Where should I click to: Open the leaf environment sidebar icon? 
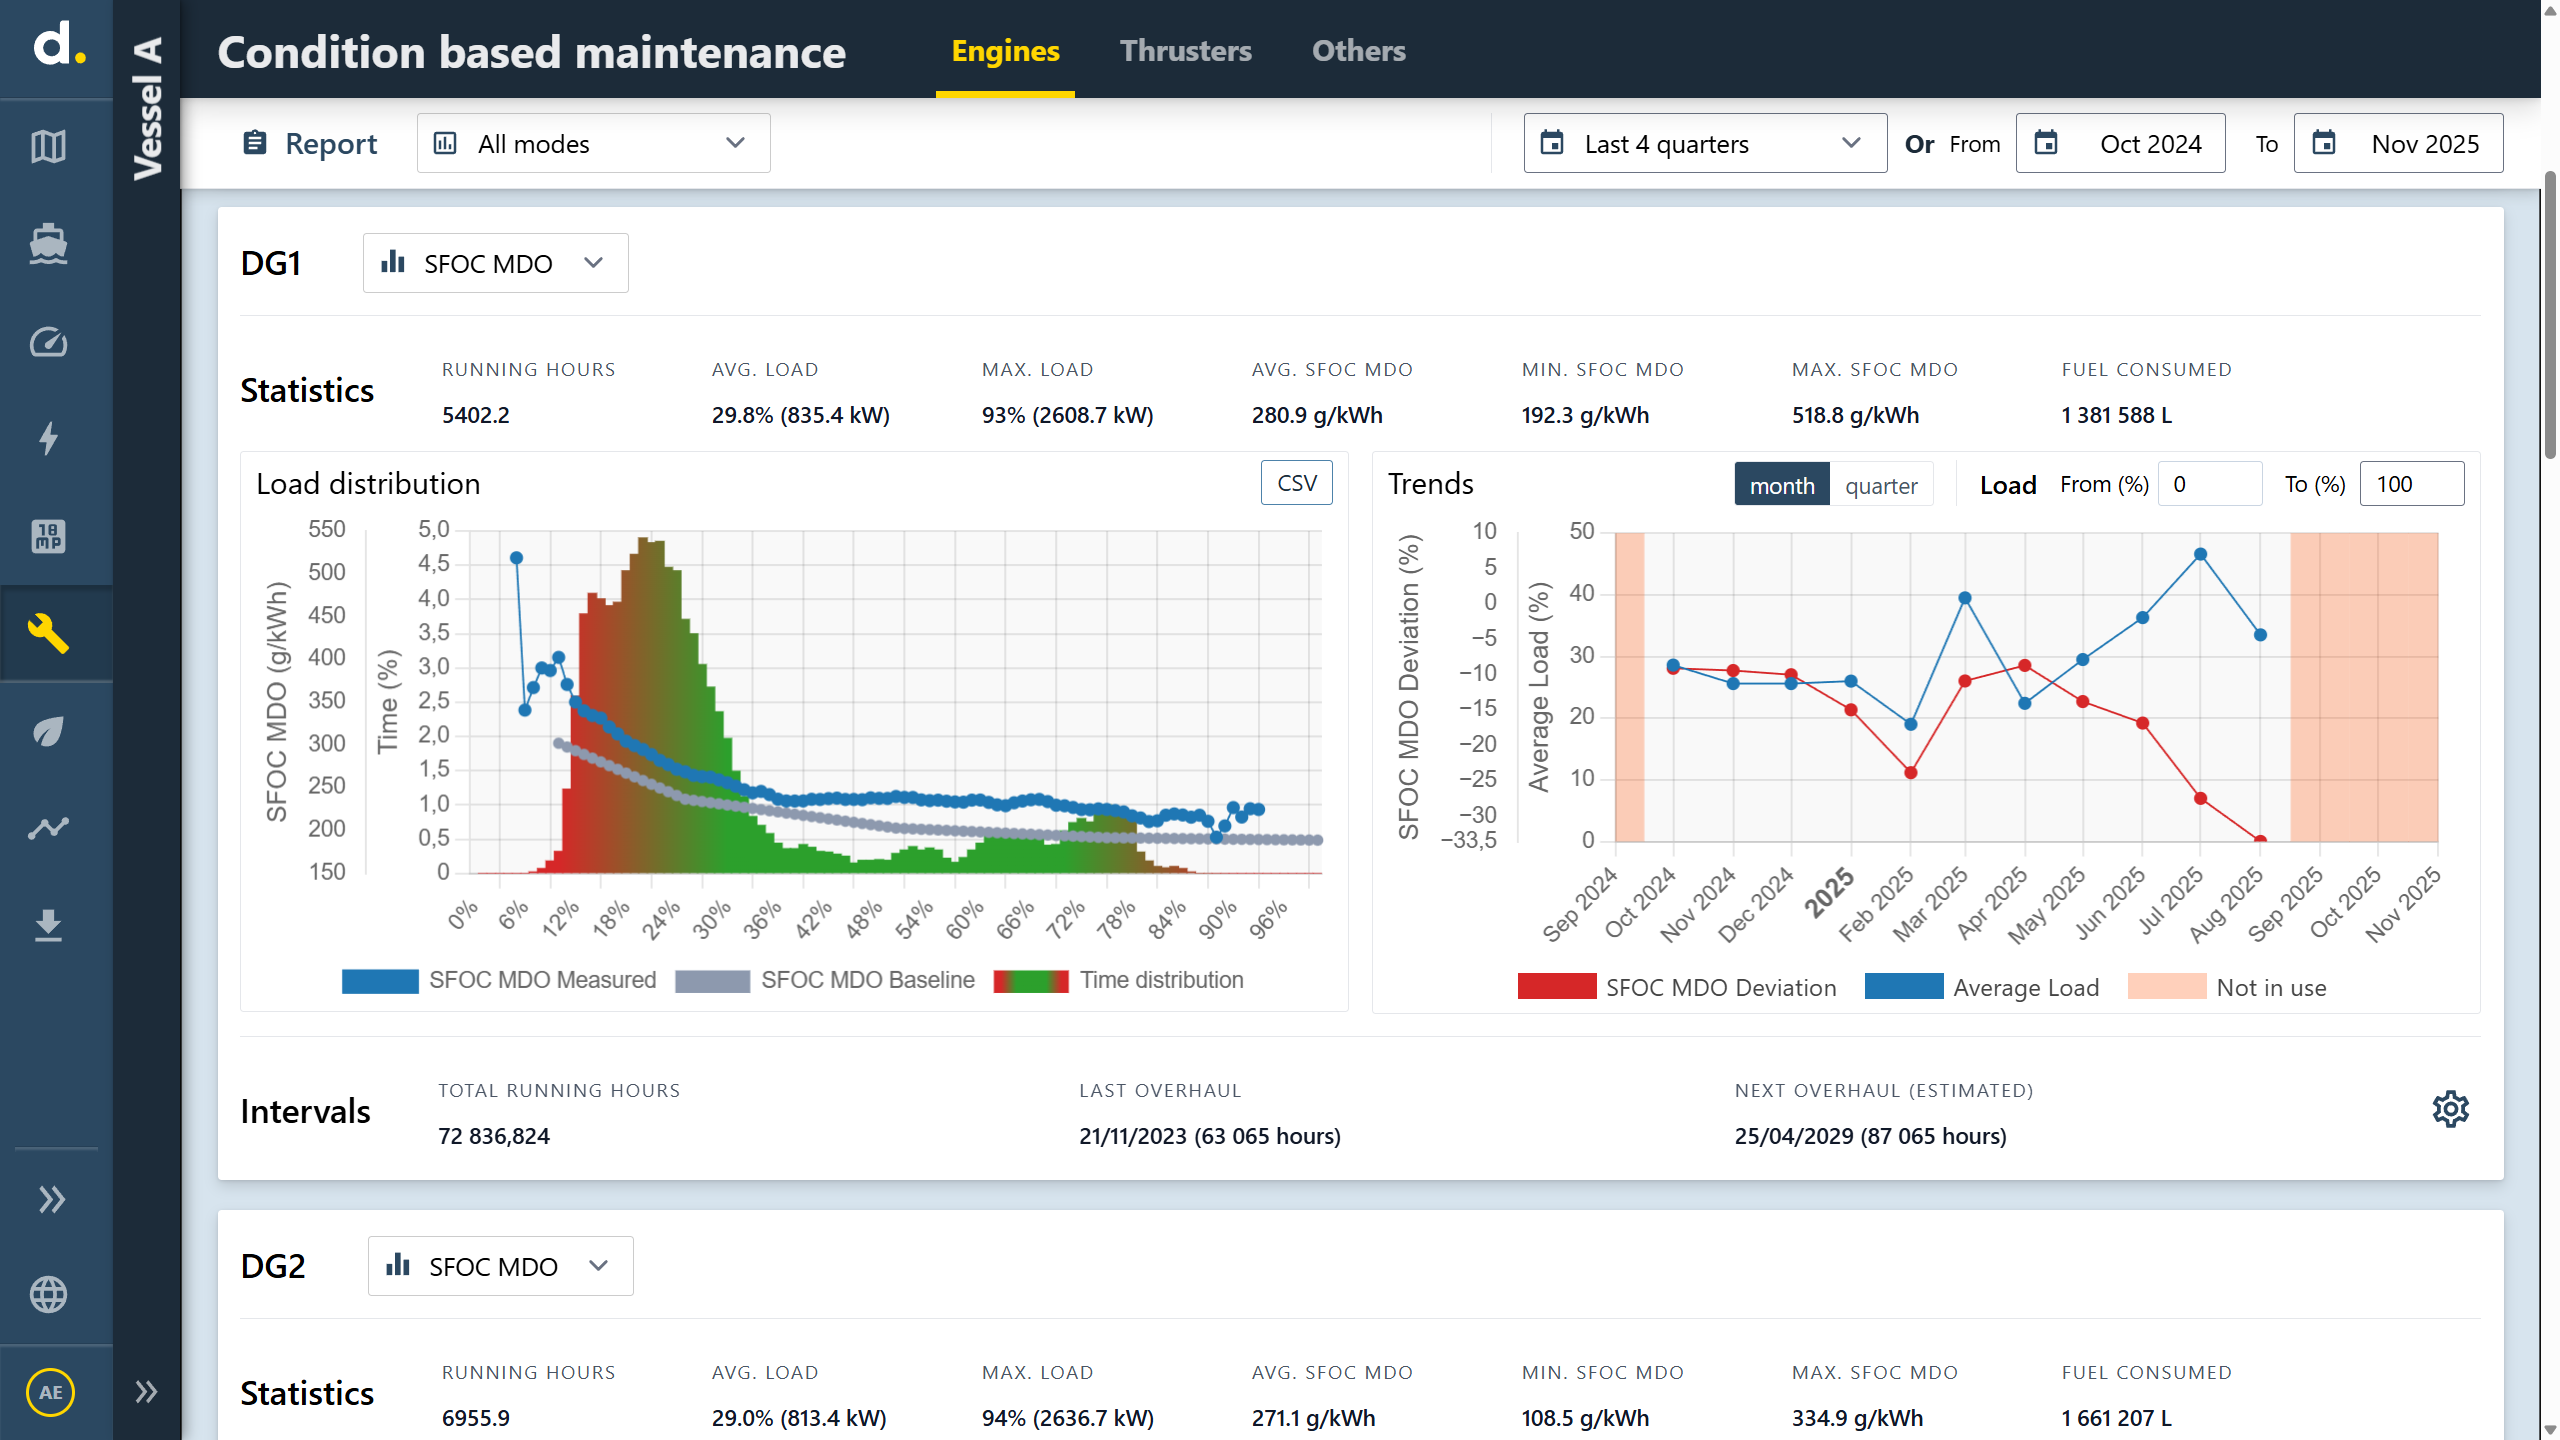pos(48,731)
